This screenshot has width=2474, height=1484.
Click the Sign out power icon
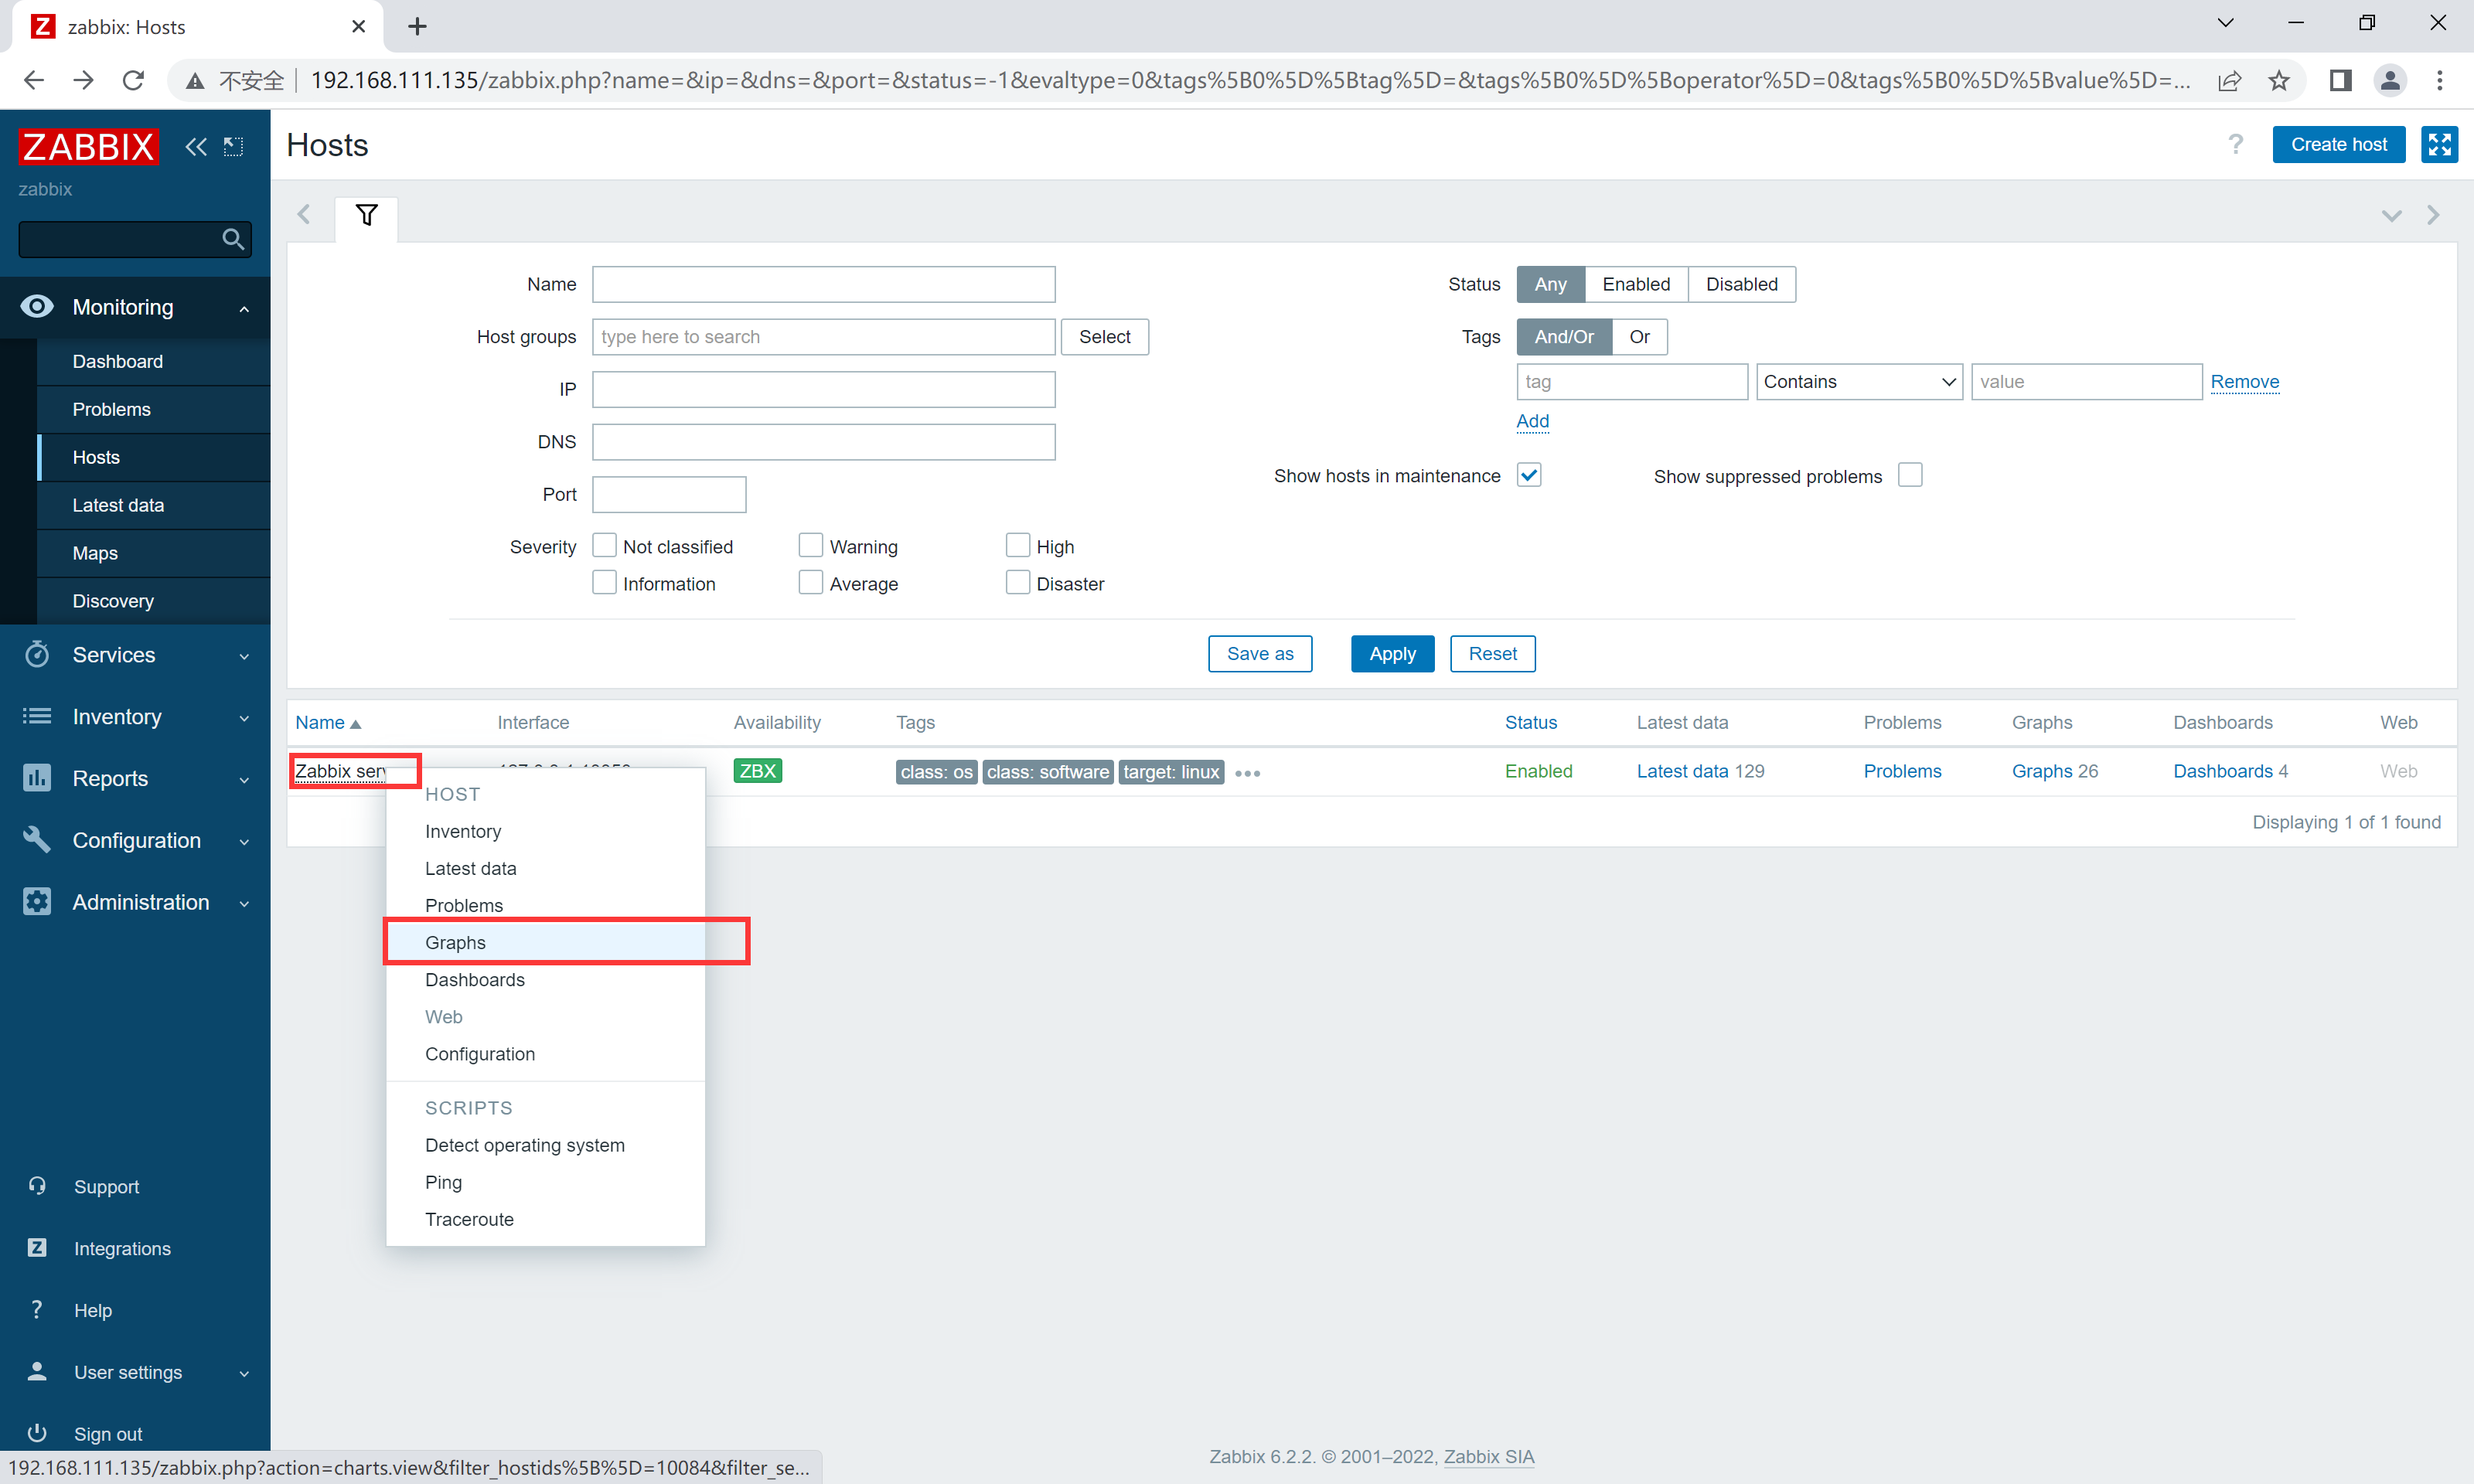[37, 1433]
